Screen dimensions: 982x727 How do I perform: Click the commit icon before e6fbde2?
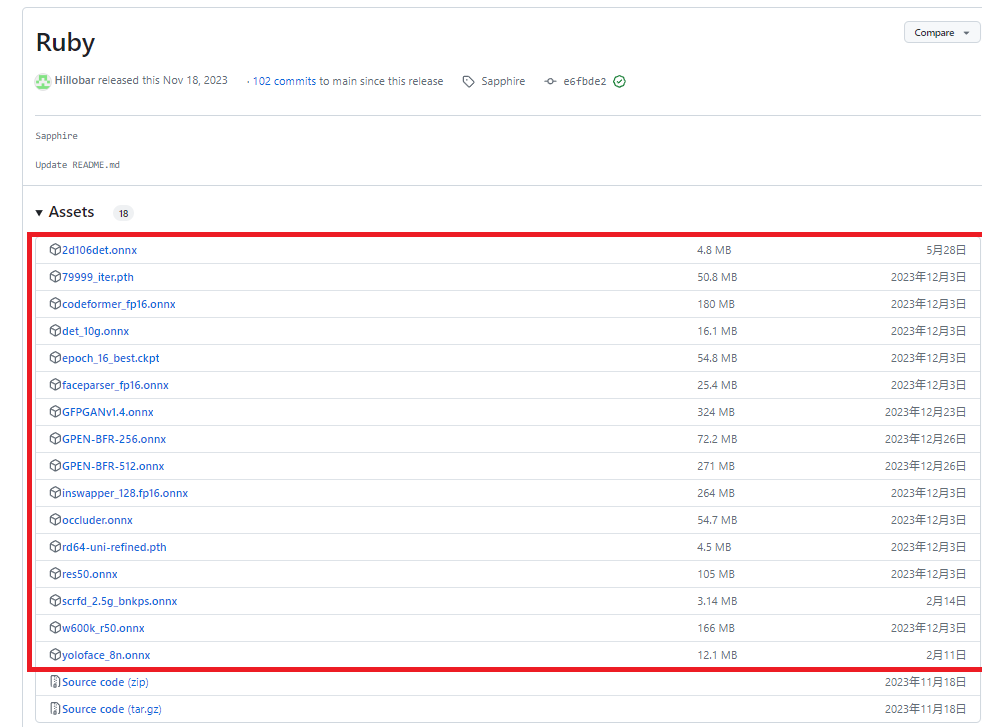(x=550, y=81)
